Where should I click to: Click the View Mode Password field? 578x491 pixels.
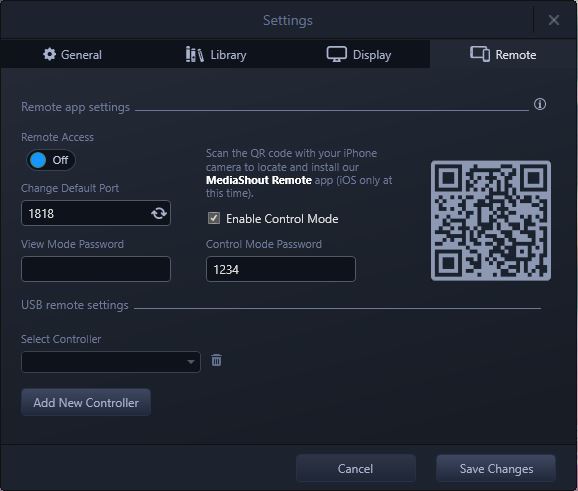tap(96, 269)
